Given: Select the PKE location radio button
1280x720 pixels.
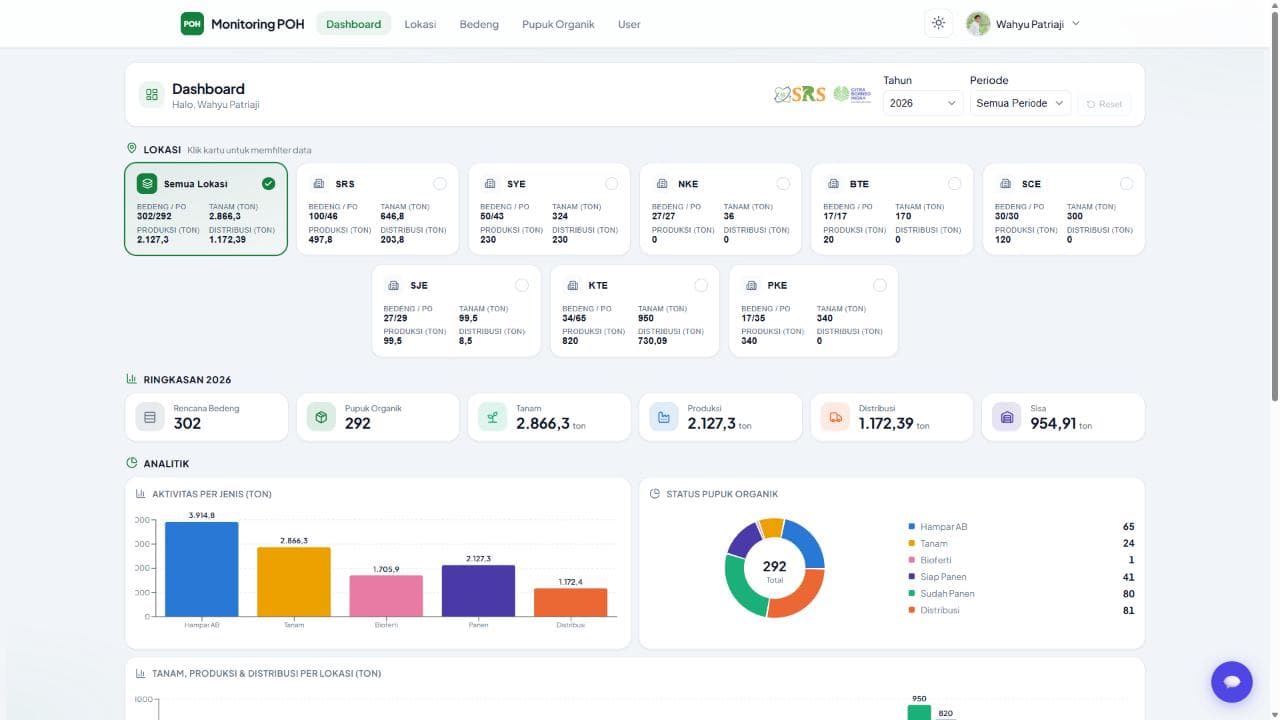Looking at the screenshot, I should (879, 285).
